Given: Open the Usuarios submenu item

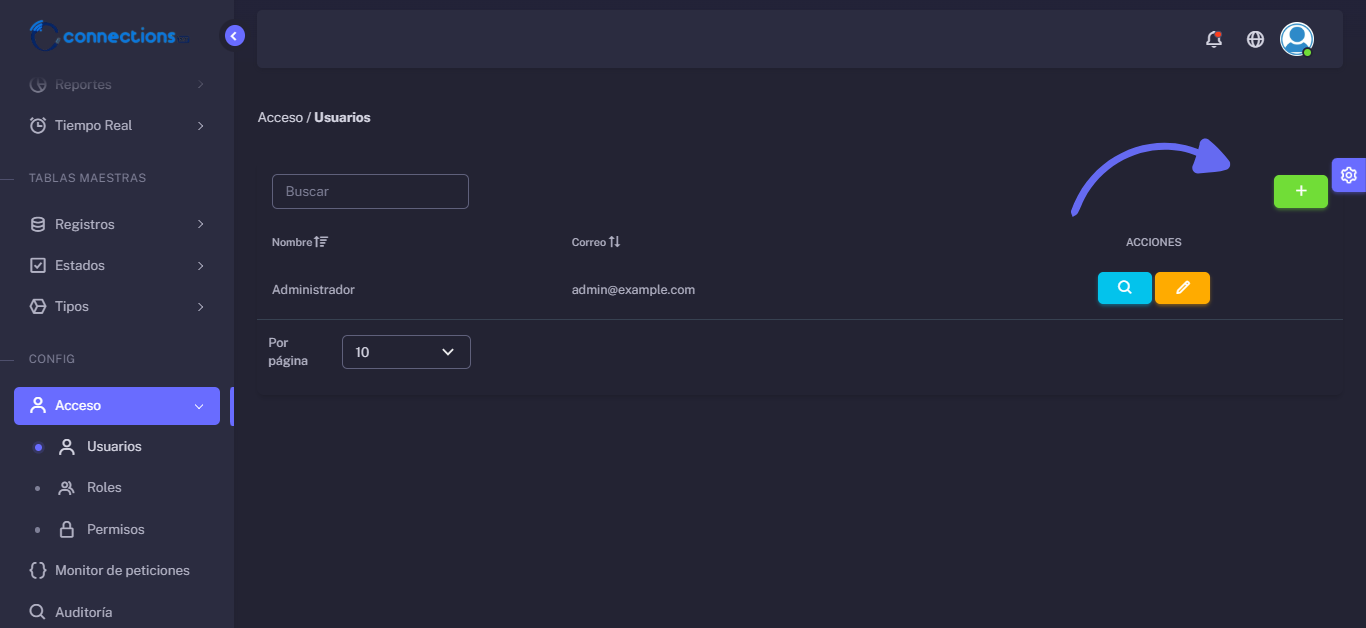Looking at the screenshot, I should 117,447.
